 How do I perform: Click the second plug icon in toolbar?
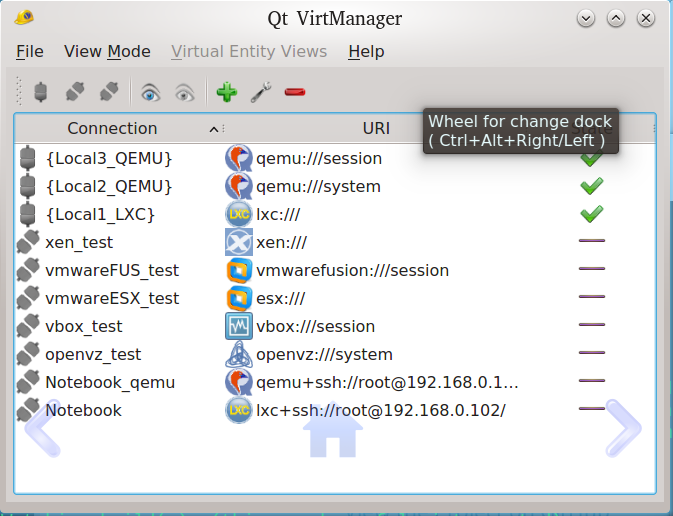pyautogui.click(x=75, y=92)
